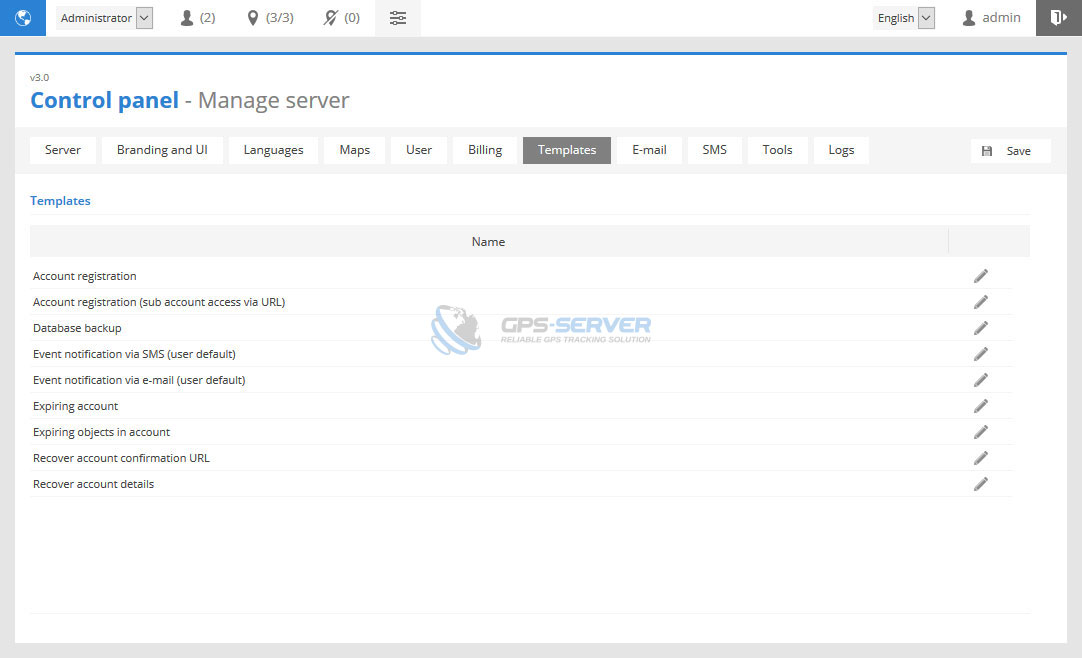Image resolution: width=1082 pixels, height=658 pixels.
Task: Edit the Account registration template
Action: 980,276
